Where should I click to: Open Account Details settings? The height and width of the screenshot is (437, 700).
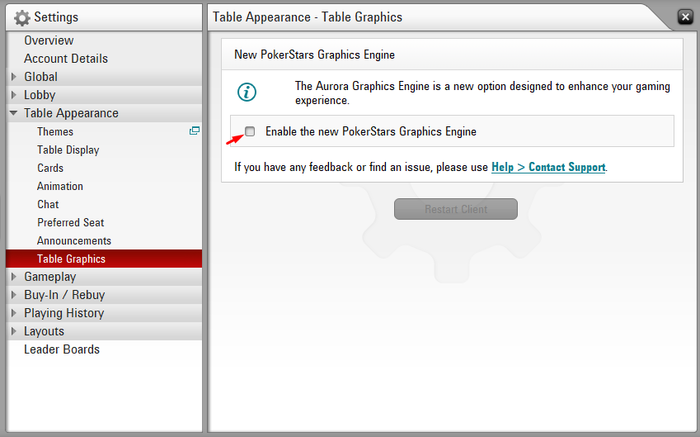click(x=66, y=58)
